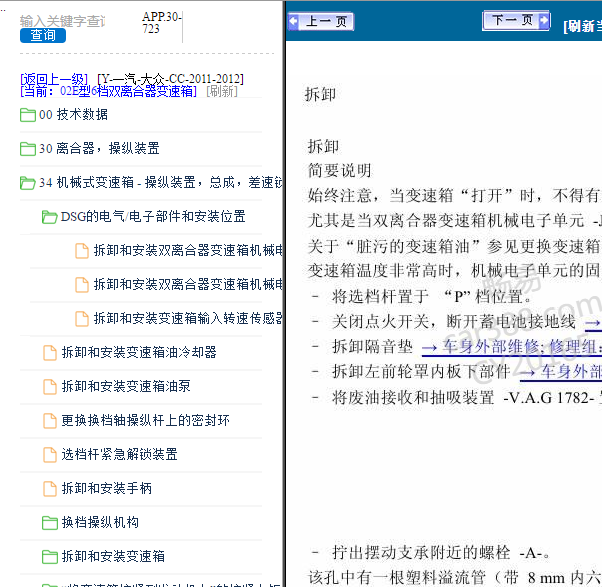Follow 车身外部维修; 修理组 link after 拆卸隔音垫
Image resolution: width=602 pixels, height=587 pixels.
[512, 347]
